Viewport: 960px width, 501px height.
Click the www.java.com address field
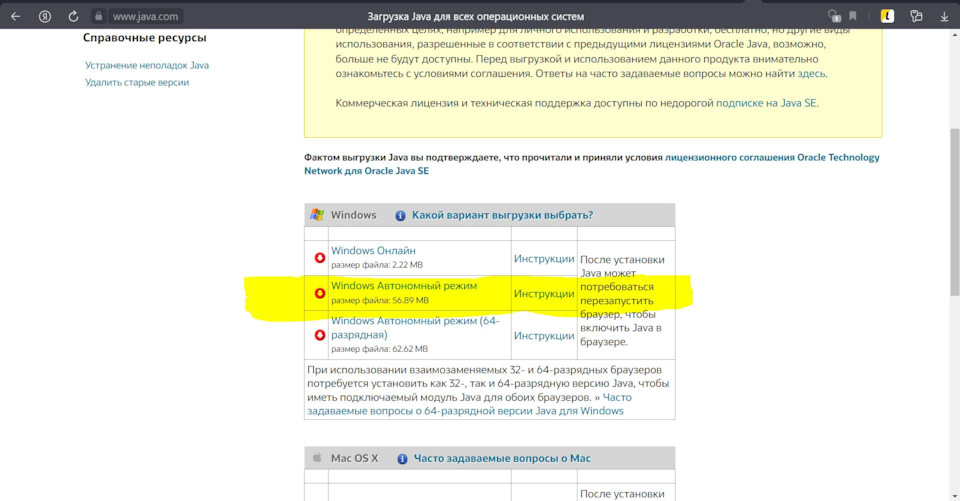[145, 17]
